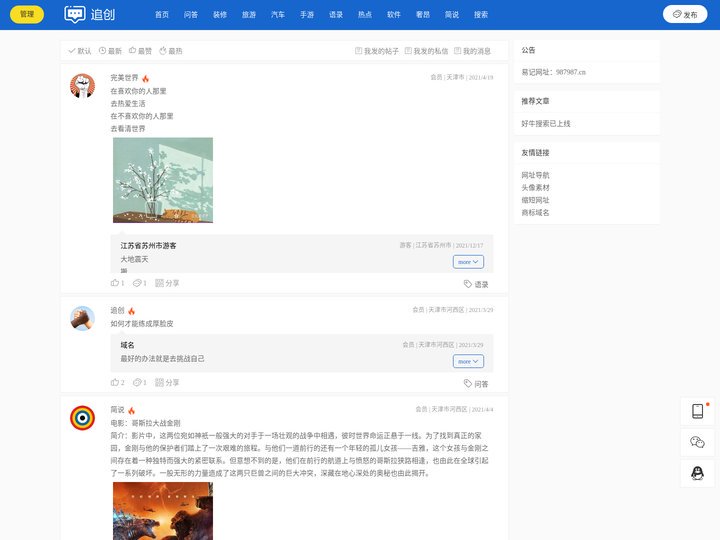Viewport: 720px width, 540px height.
Task: Sort posts by 最热
Action: point(171,51)
